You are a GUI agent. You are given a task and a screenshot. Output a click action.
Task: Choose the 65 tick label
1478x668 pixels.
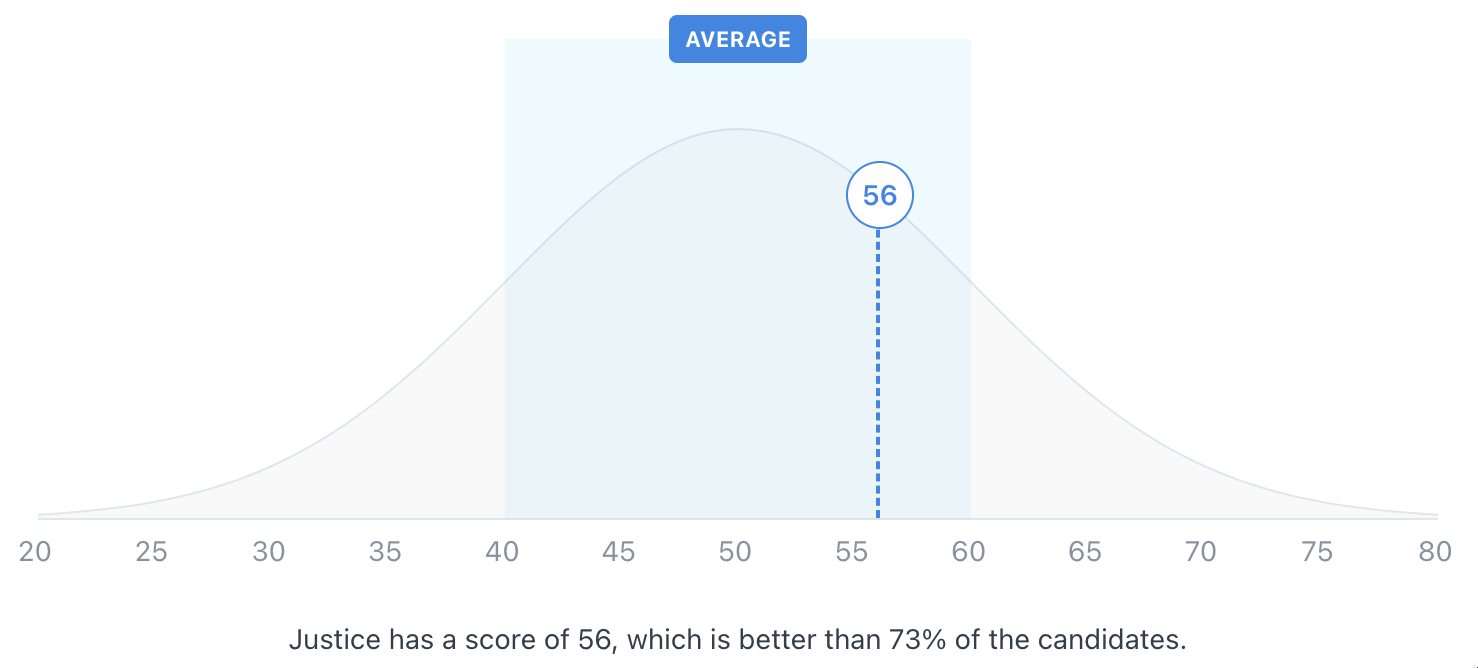click(x=1085, y=552)
